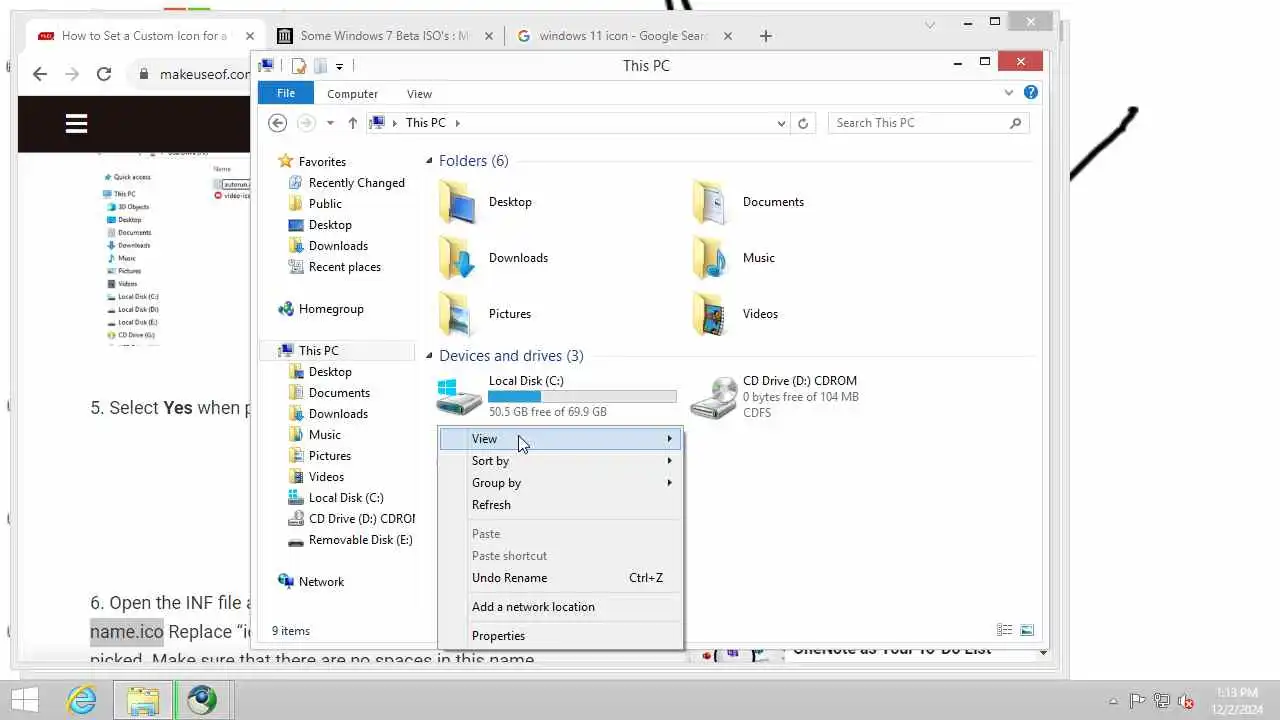This screenshot has width=1280, height=720.
Task: Click the Windows Start button
Action: (24, 700)
